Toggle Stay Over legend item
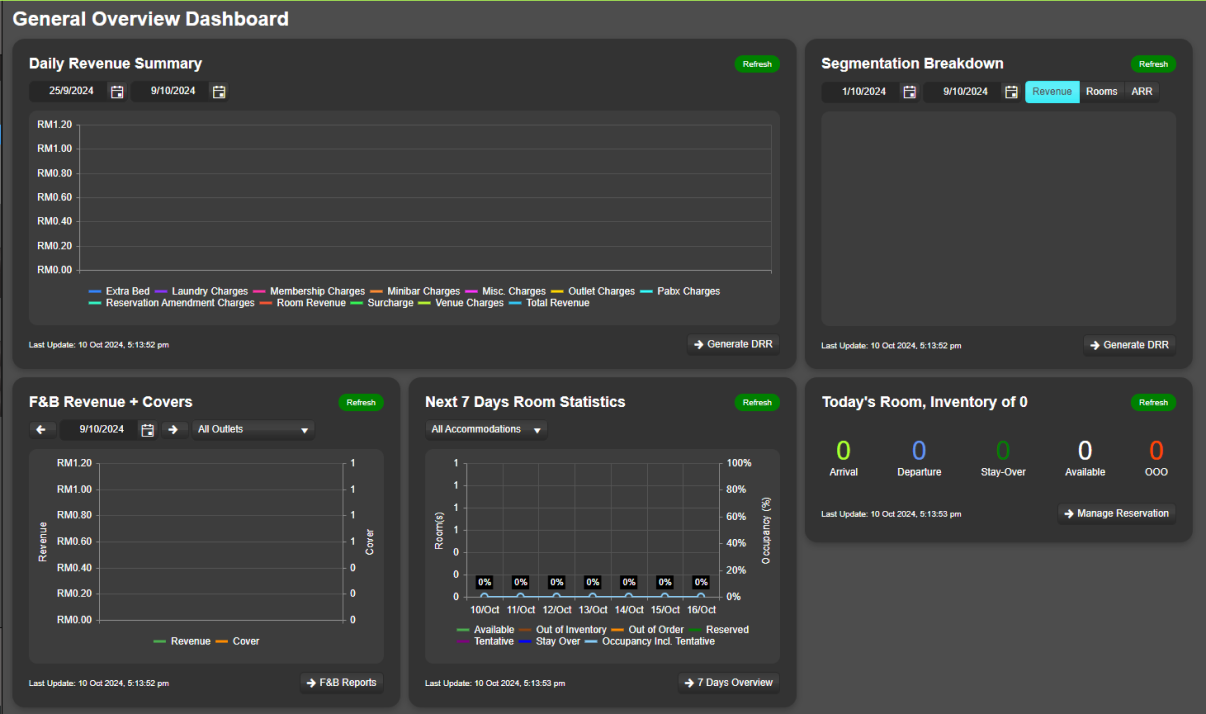Image resolution: width=1206 pixels, height=714 pixels. pos(549,641)
